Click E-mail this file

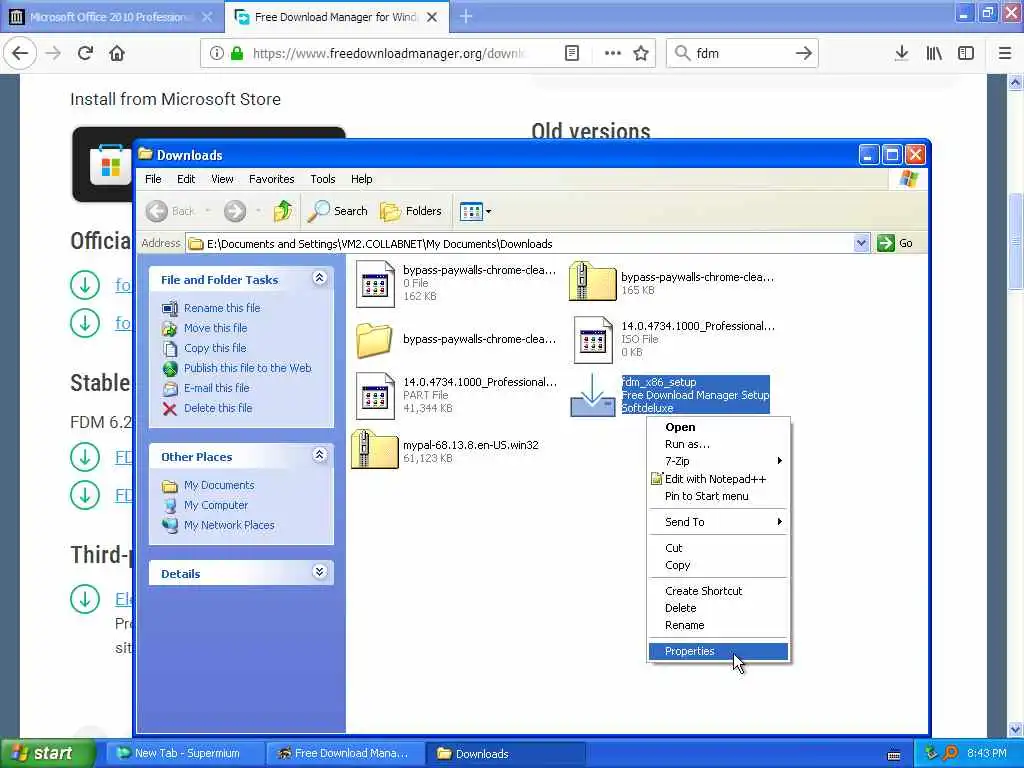pos(217,388)
